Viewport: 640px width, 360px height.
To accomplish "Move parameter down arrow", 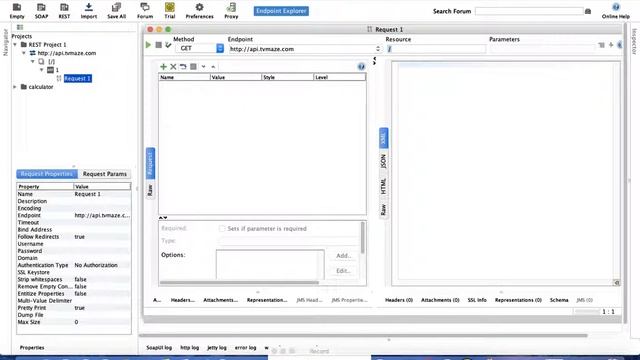I will point(203,67).
